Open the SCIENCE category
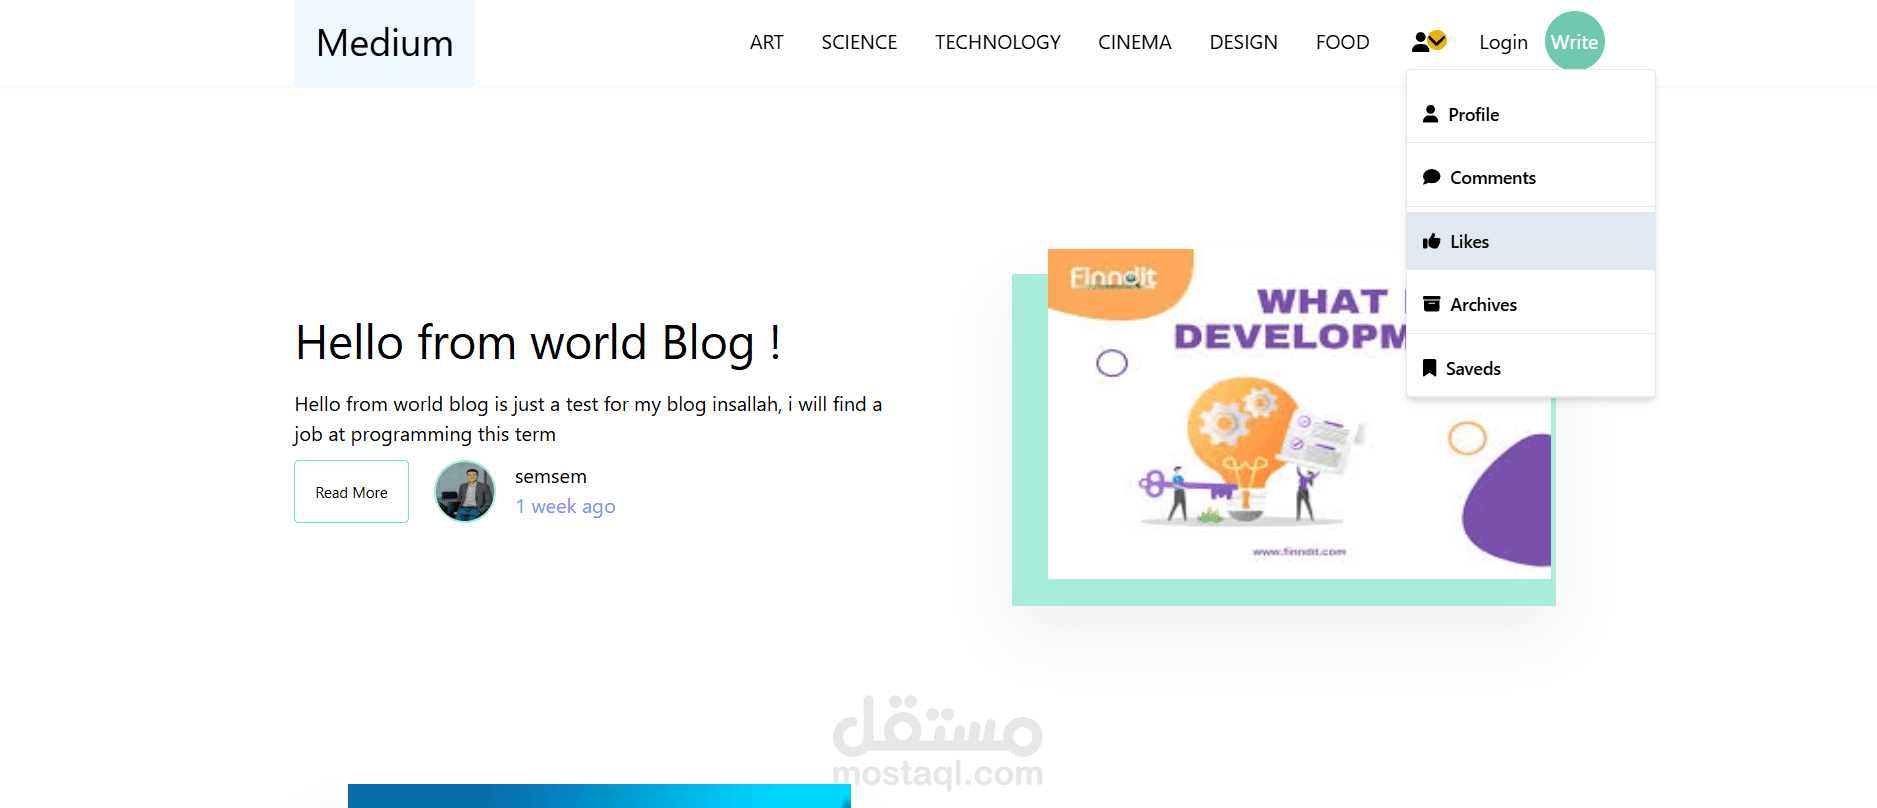Viewport: 1877px width, 808px height. (859, 42)
